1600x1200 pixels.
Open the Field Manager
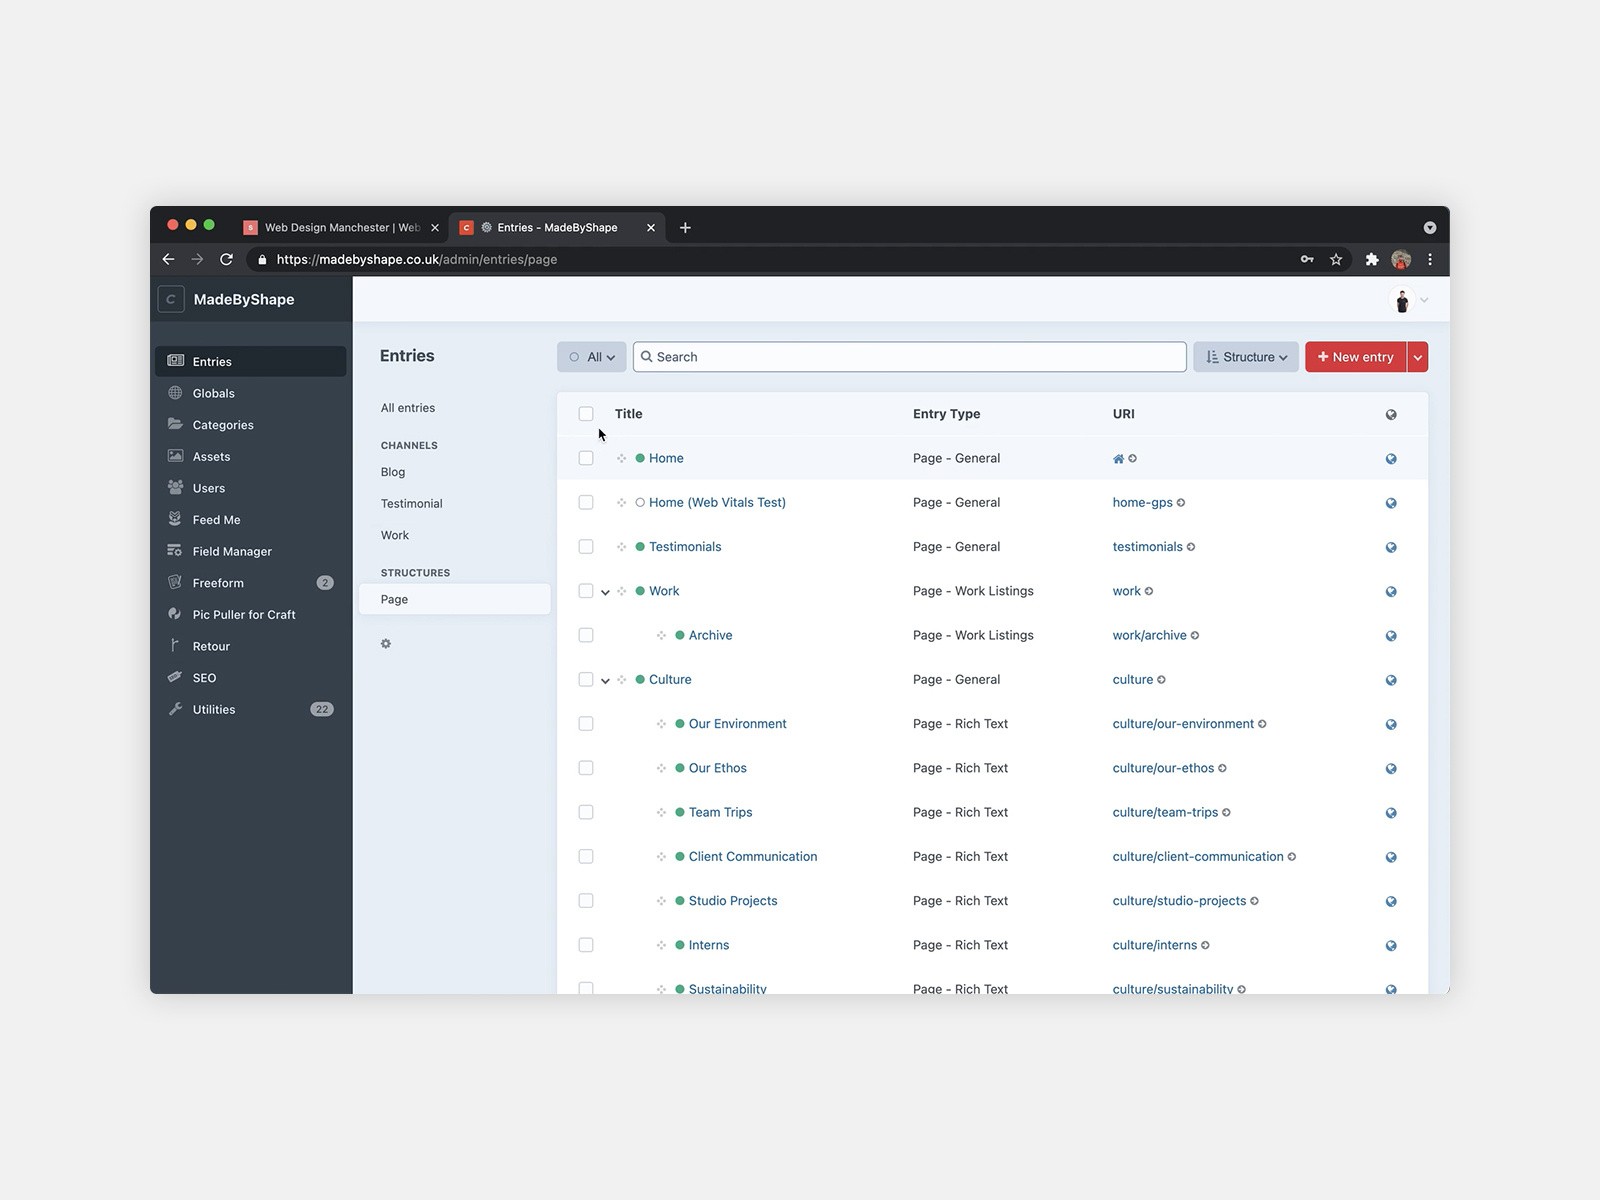click(231, 551)
